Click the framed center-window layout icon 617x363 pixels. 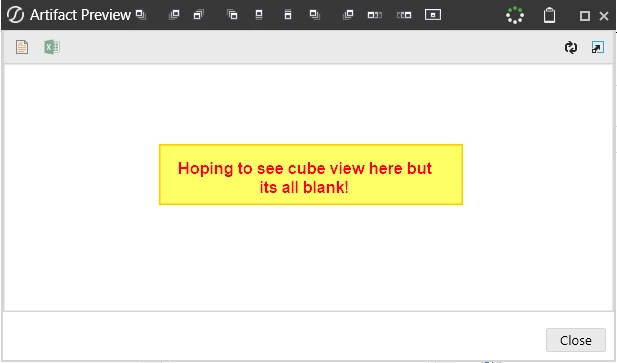[x=433, y=15]
